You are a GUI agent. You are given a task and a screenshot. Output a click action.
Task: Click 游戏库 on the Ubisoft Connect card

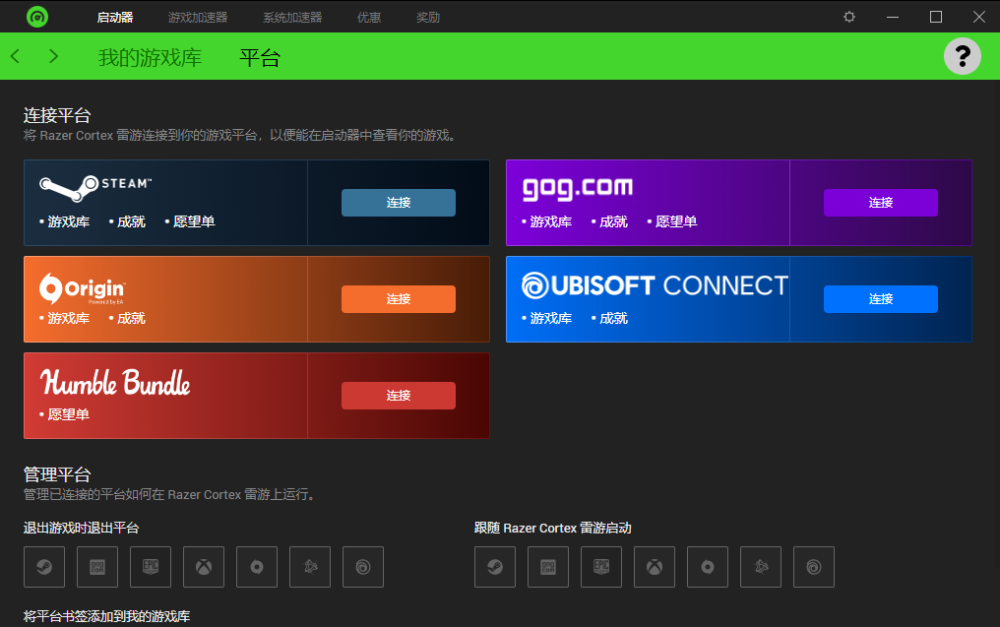click(x=550, y=318)
